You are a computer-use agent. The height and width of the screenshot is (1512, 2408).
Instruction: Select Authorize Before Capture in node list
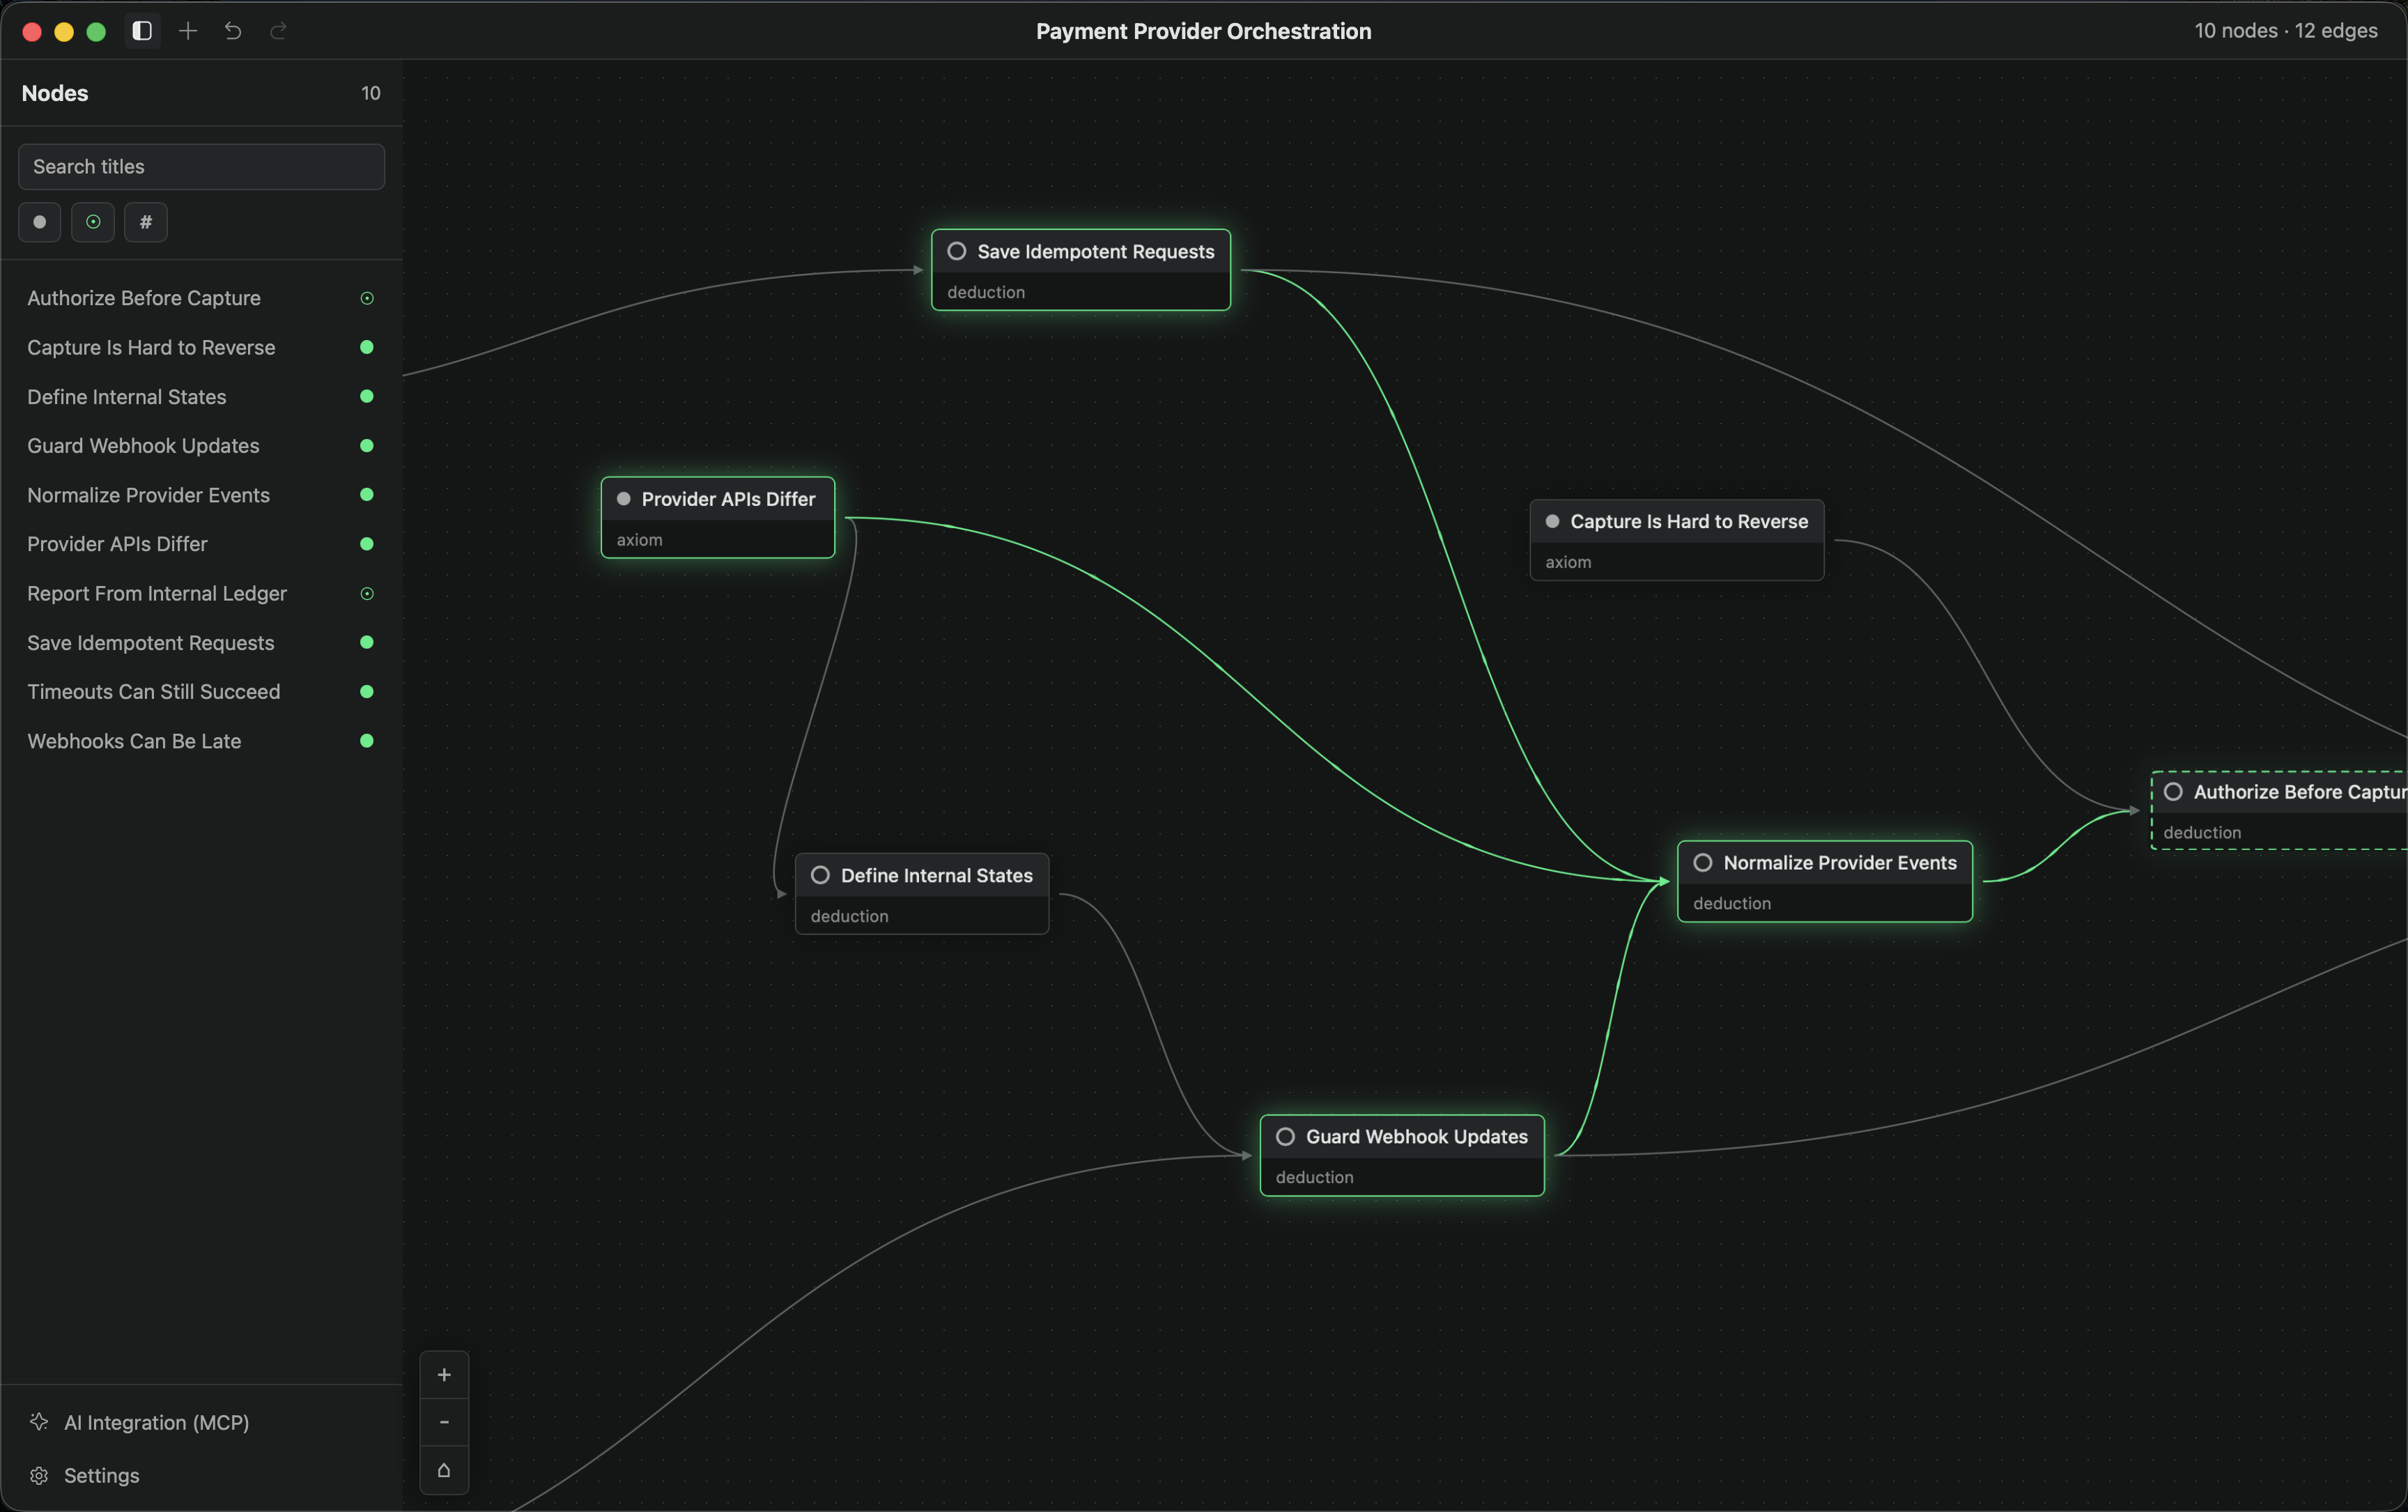(201, 298)
